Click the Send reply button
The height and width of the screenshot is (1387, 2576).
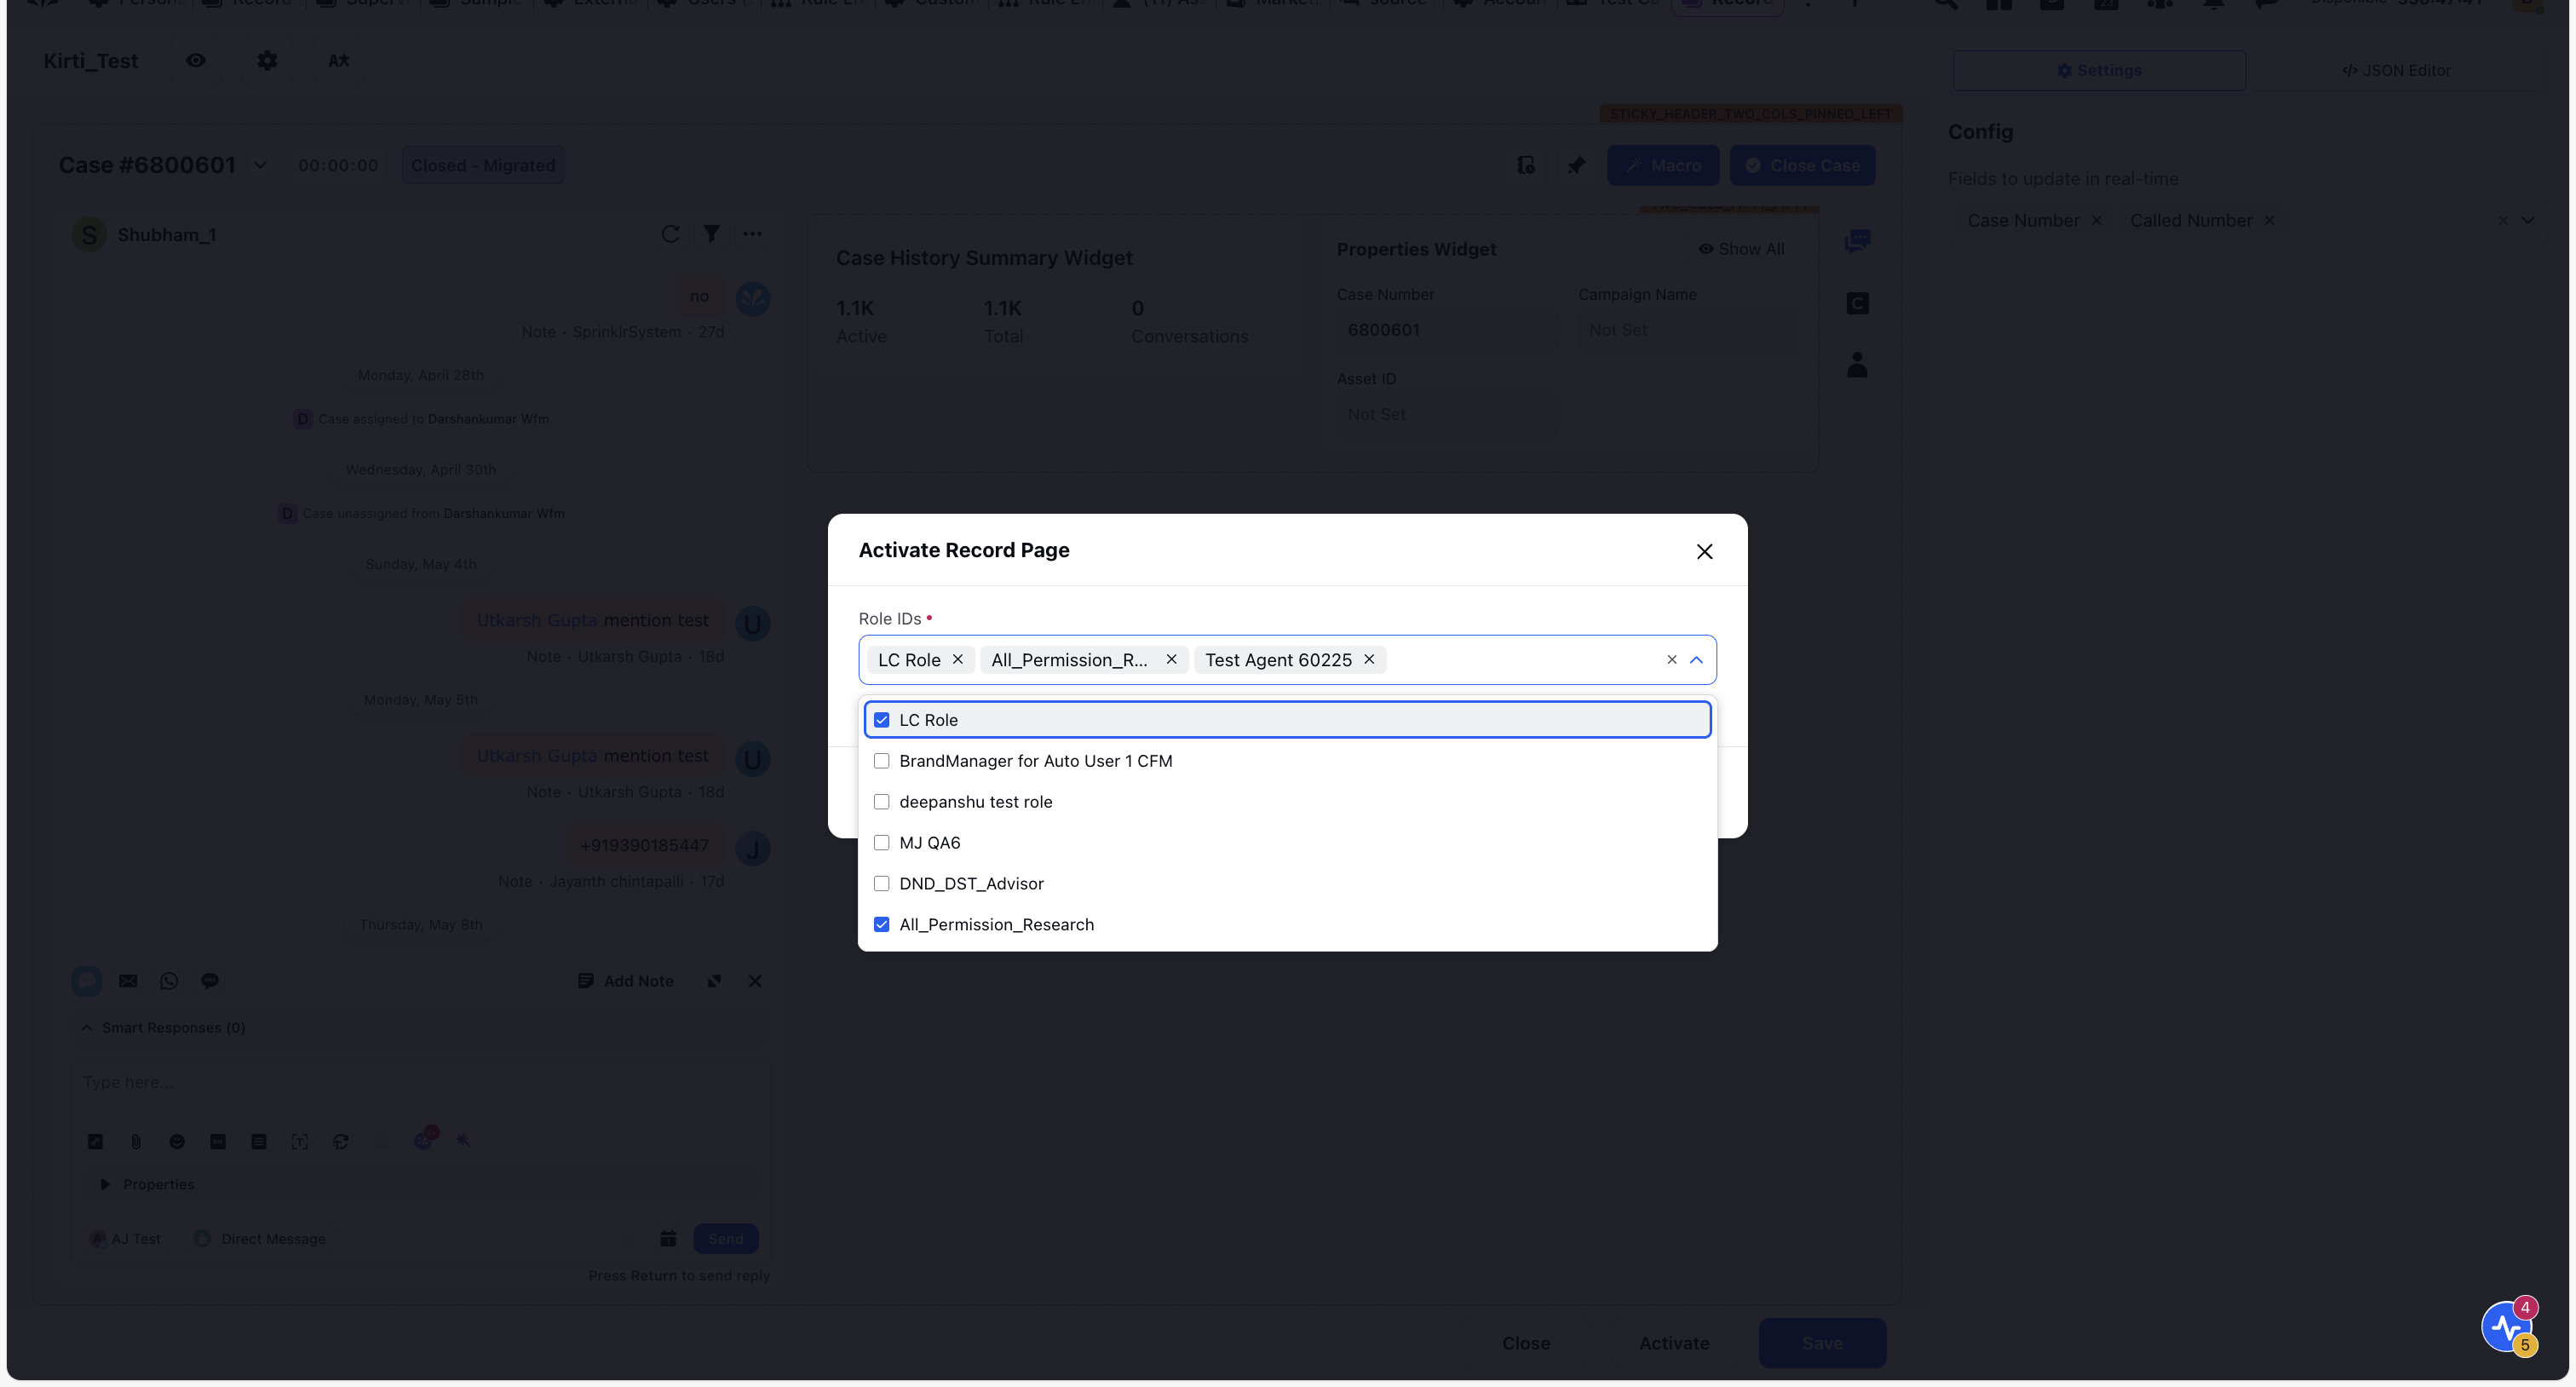(725, 1239)
